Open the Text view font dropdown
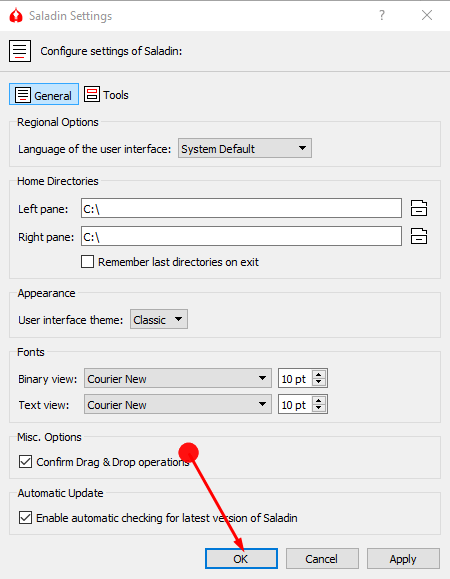This screenshot has height=579, width=450. pyautogui.click(x=178, y=405)
